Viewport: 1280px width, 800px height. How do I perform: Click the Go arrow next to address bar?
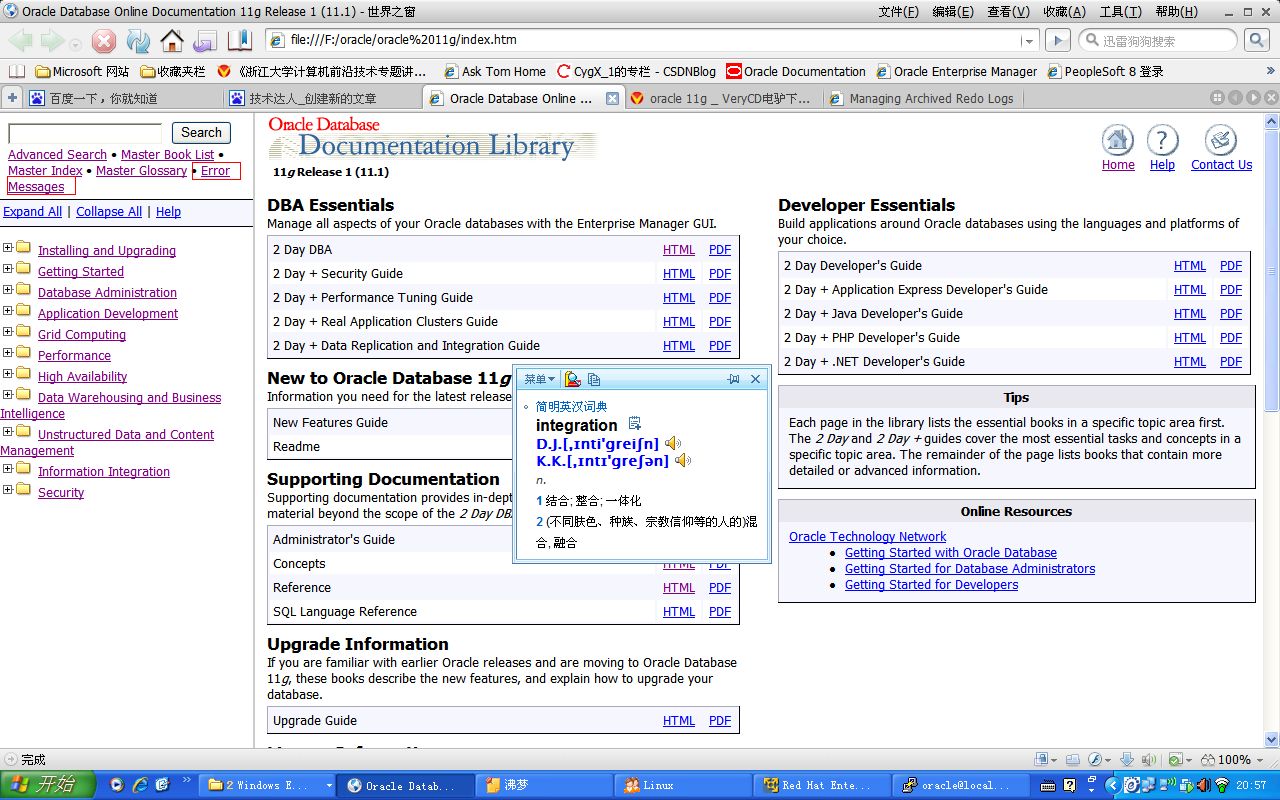coord(1057,40)
